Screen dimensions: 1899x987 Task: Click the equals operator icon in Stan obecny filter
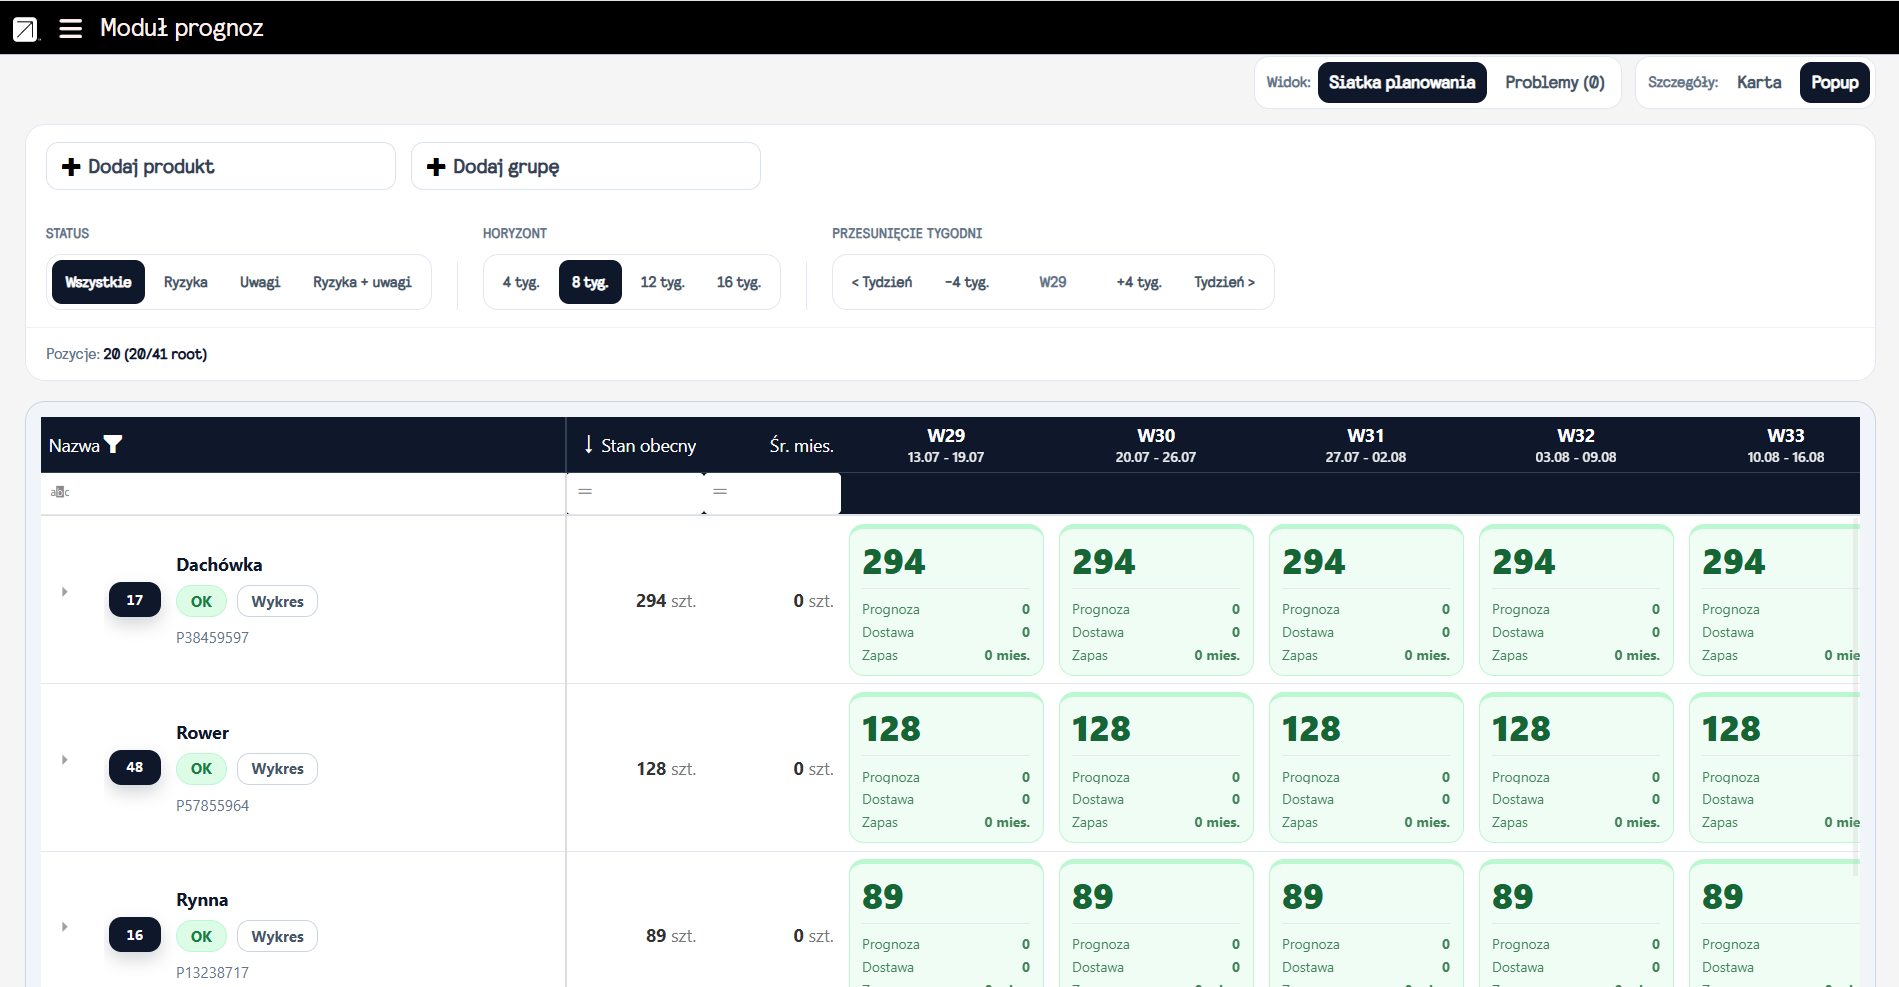tap(585, 492)
